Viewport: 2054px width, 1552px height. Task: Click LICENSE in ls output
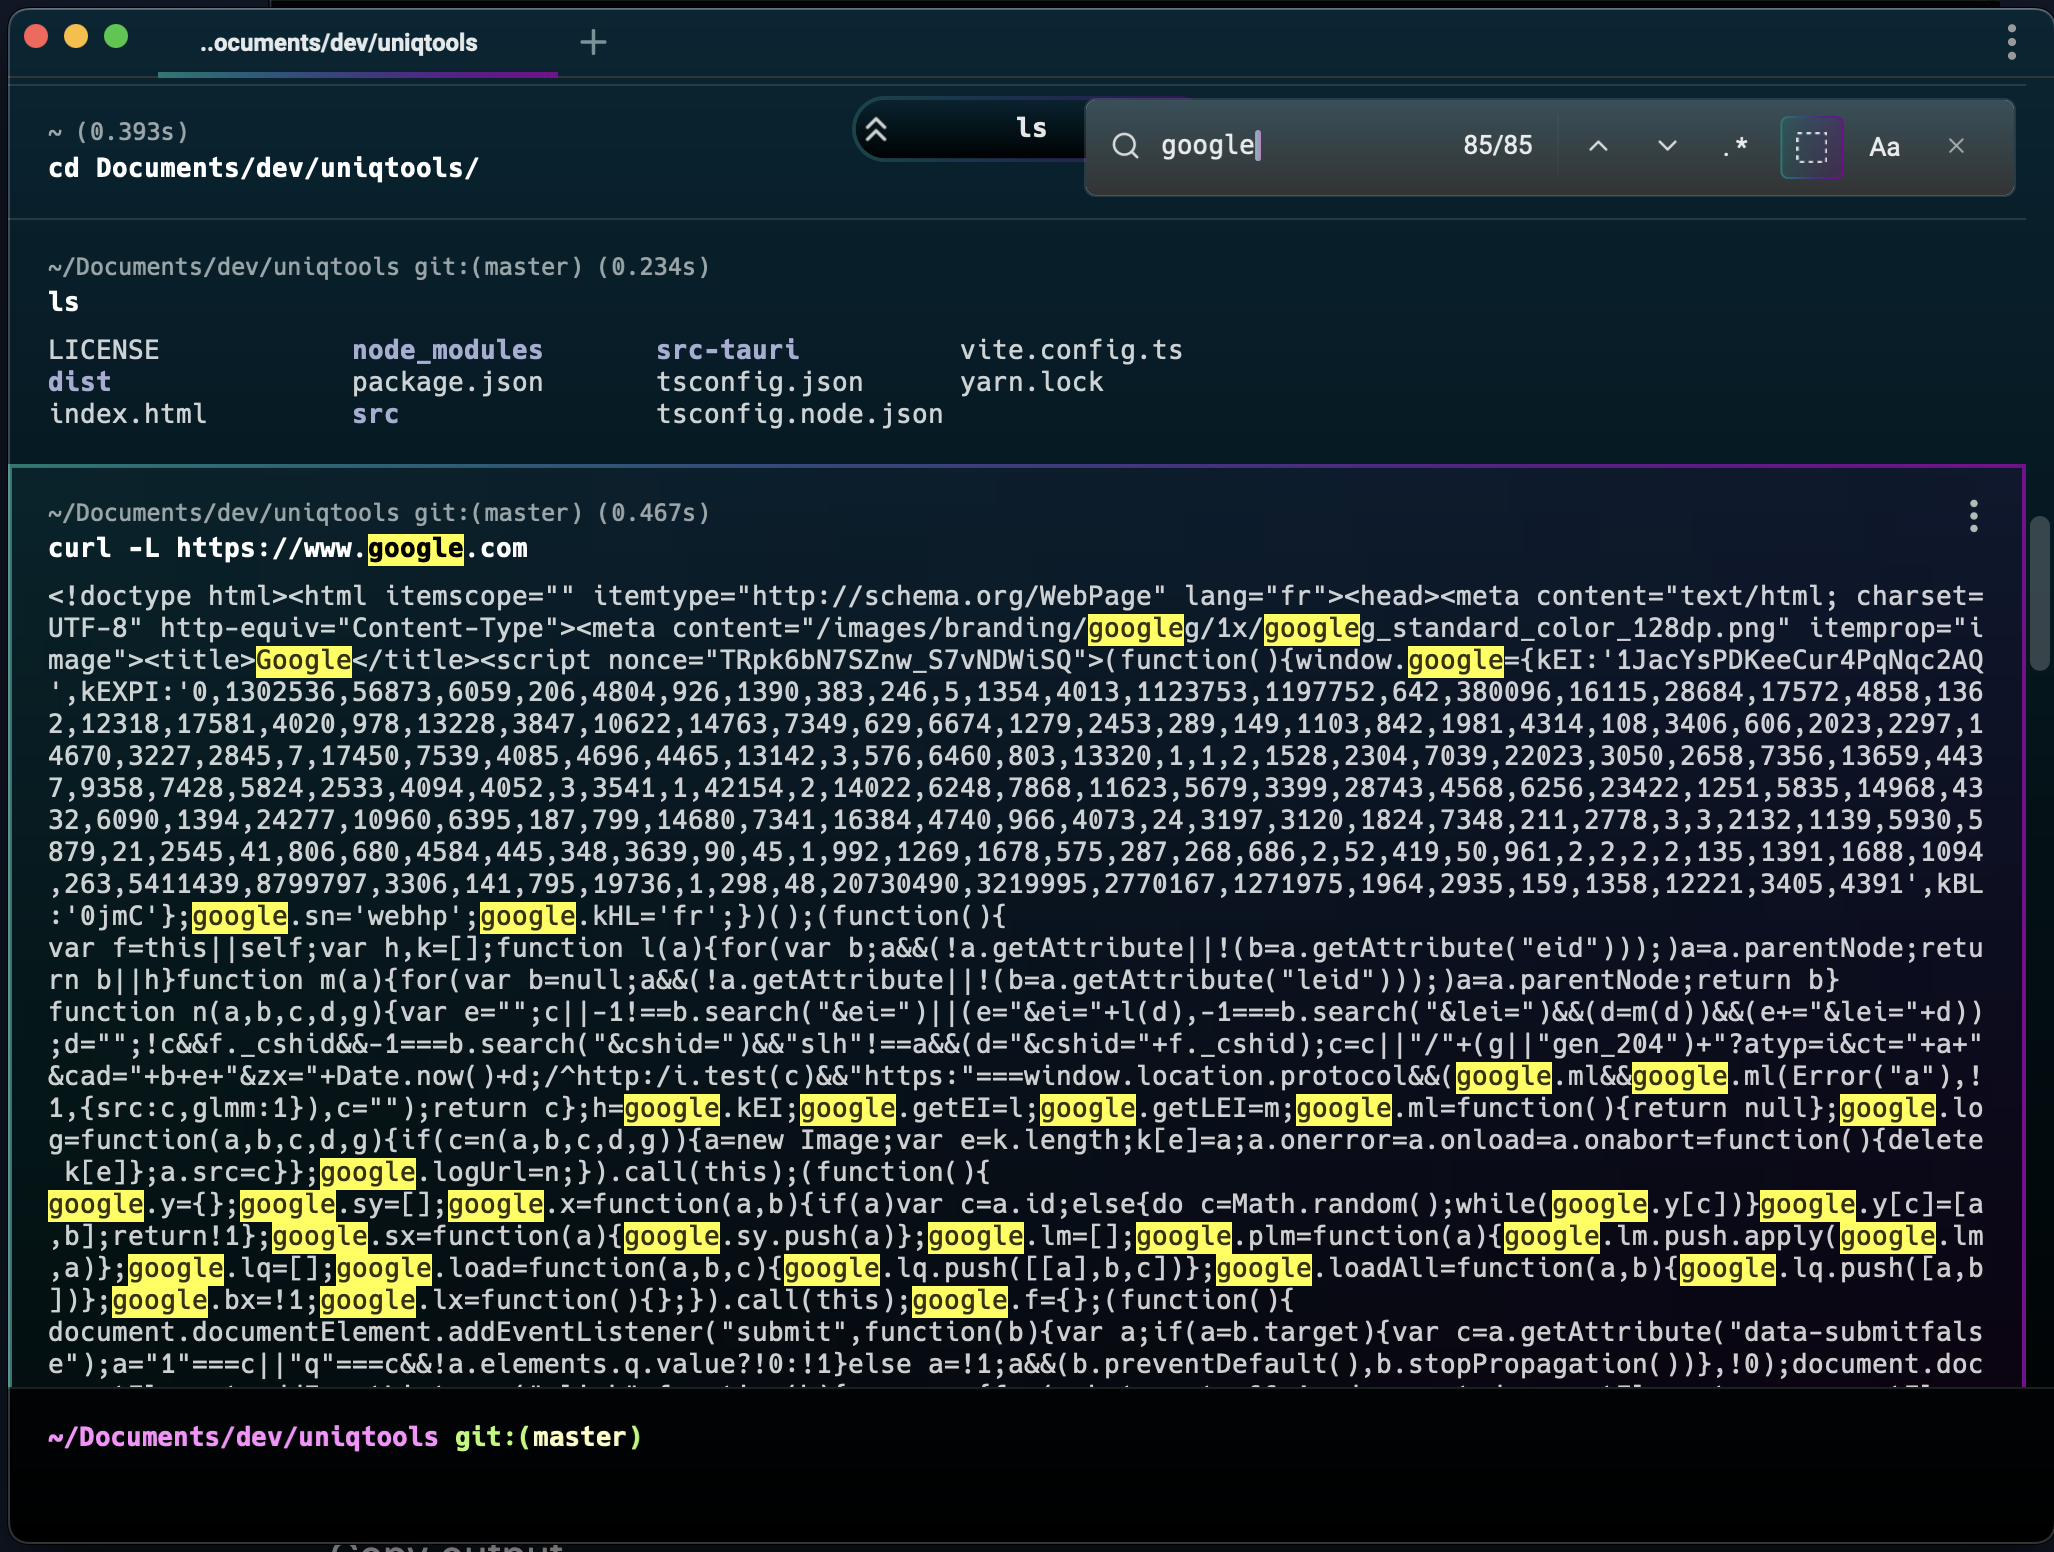pyautogui.click(x=103, y=350)
